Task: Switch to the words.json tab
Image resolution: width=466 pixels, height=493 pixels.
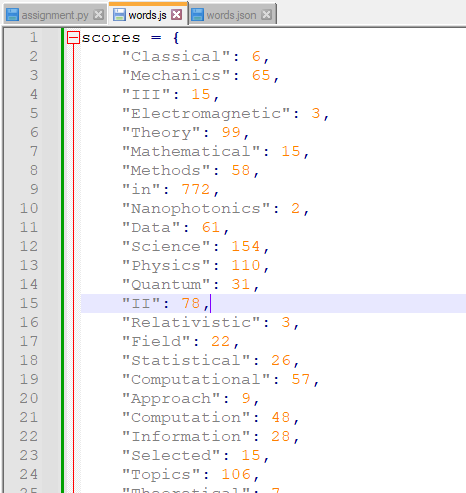Action: tap(231, 15)
